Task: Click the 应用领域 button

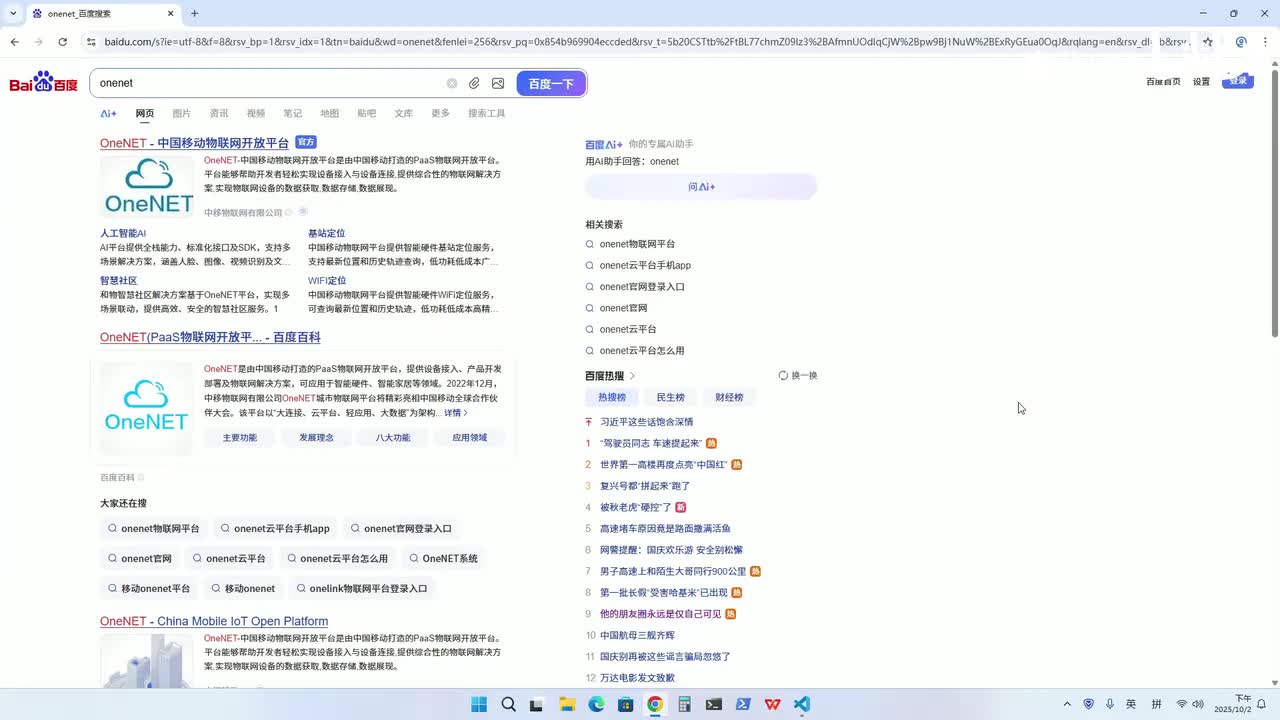Action: coord(470,437)
